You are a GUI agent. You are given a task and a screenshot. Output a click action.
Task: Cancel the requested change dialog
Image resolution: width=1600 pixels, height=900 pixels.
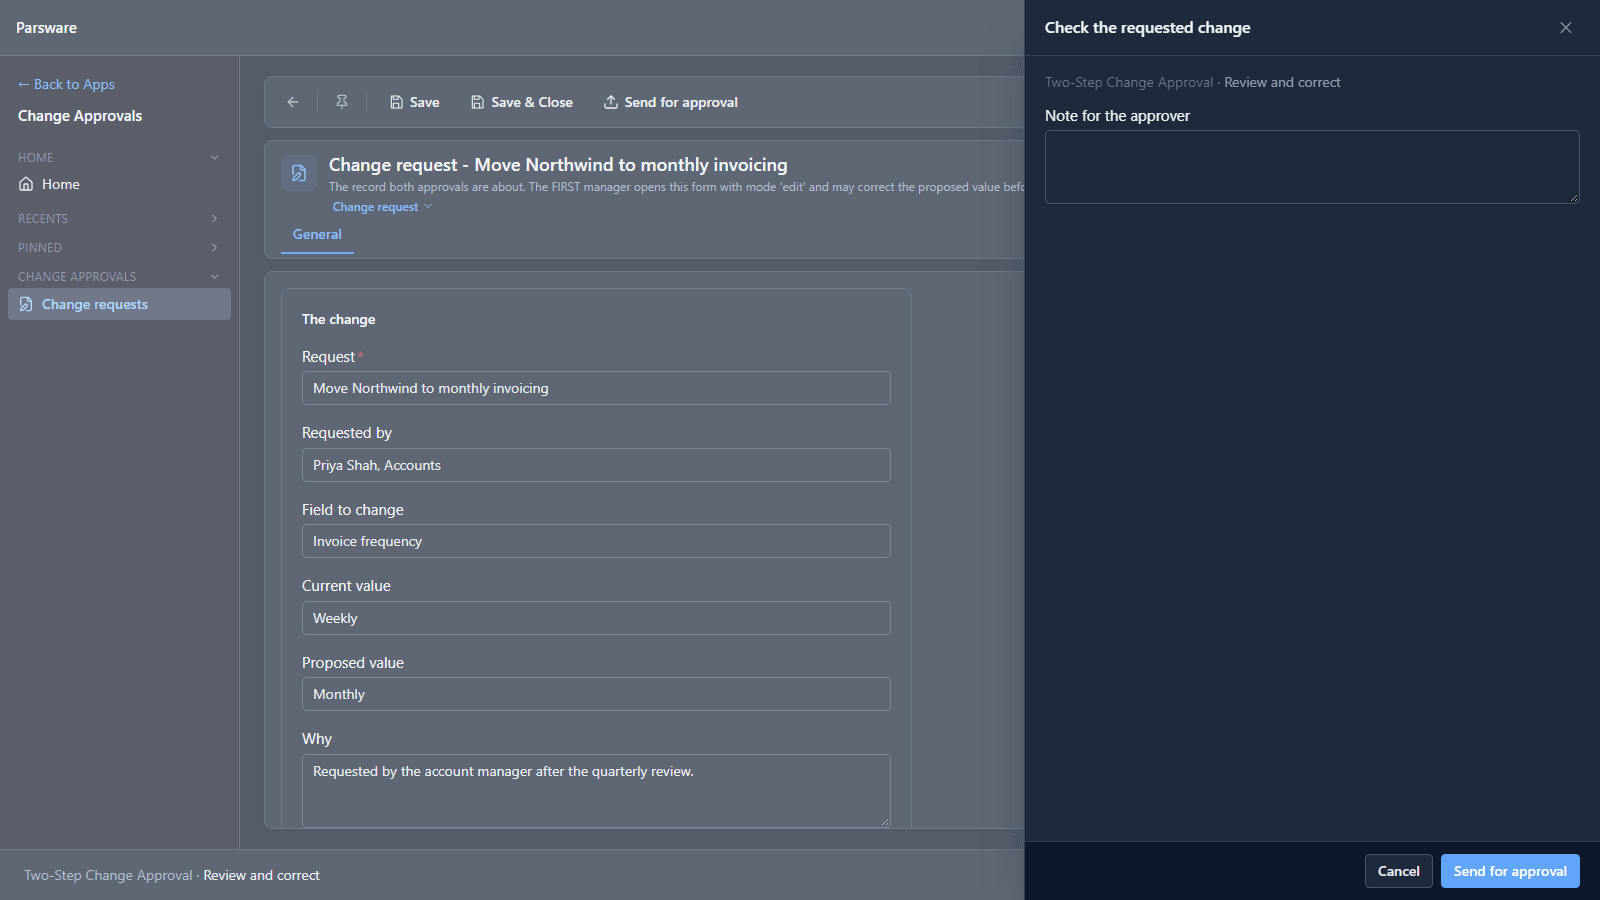coord(1399,871)
